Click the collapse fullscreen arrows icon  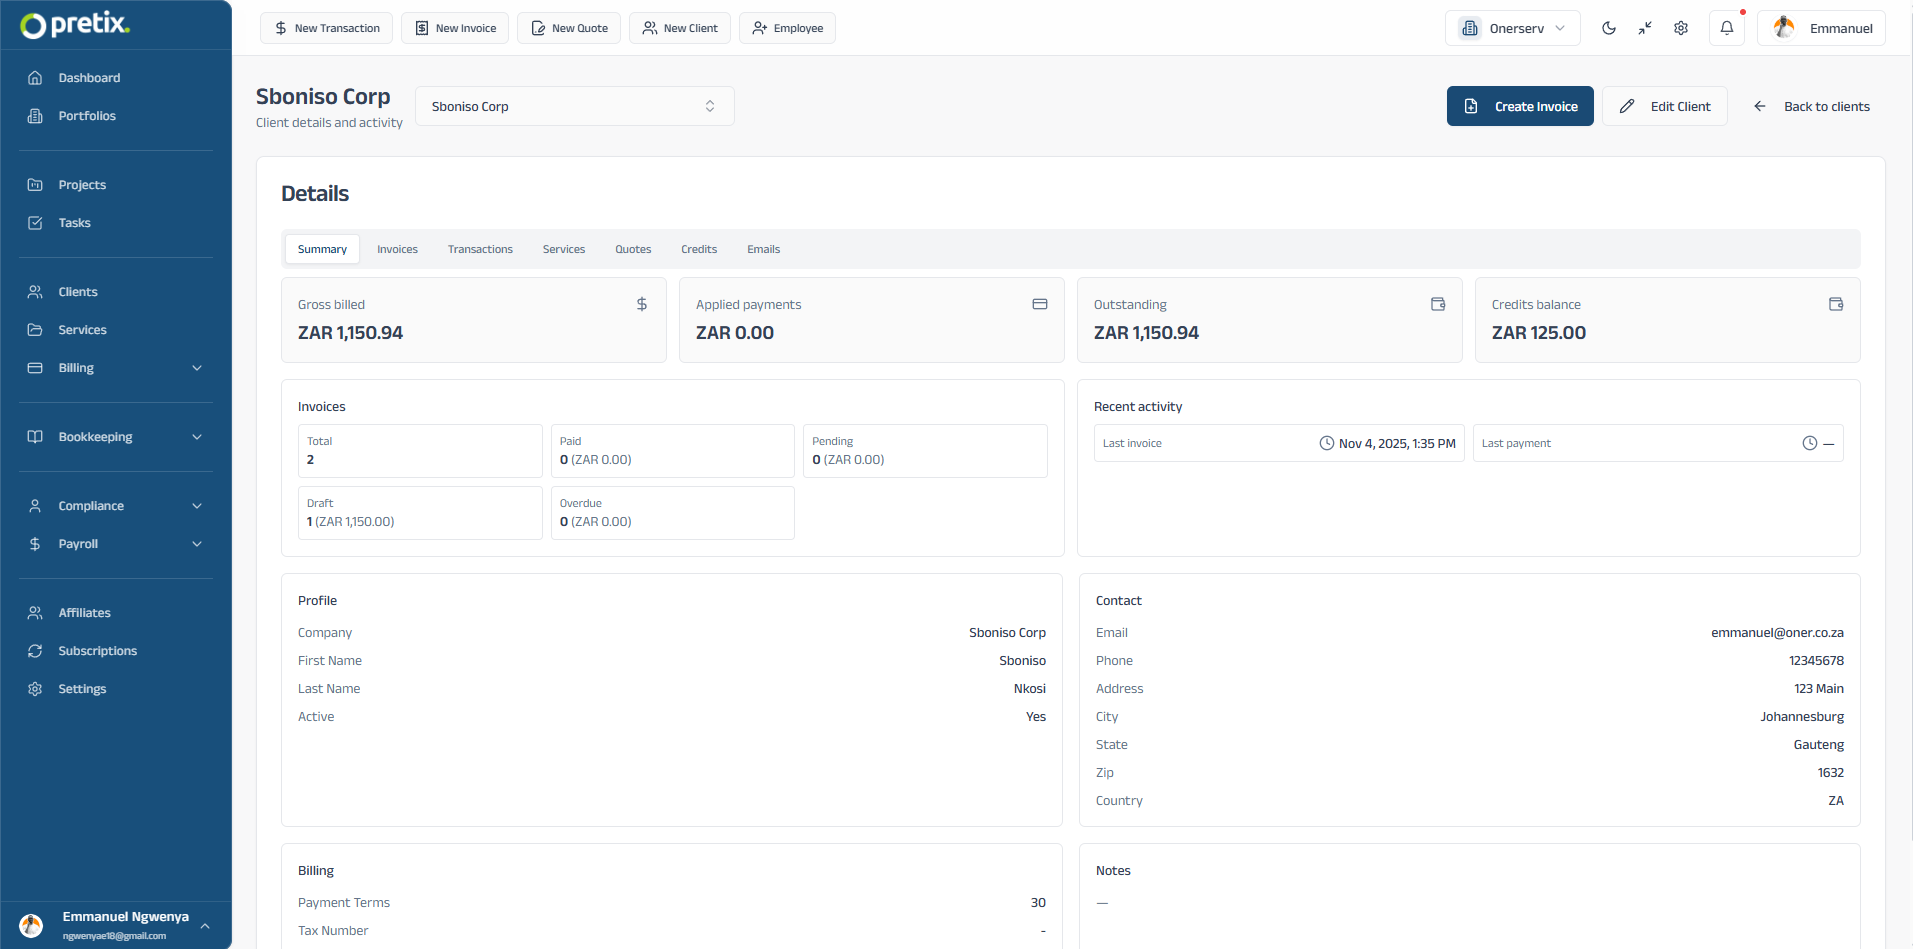1645,28
